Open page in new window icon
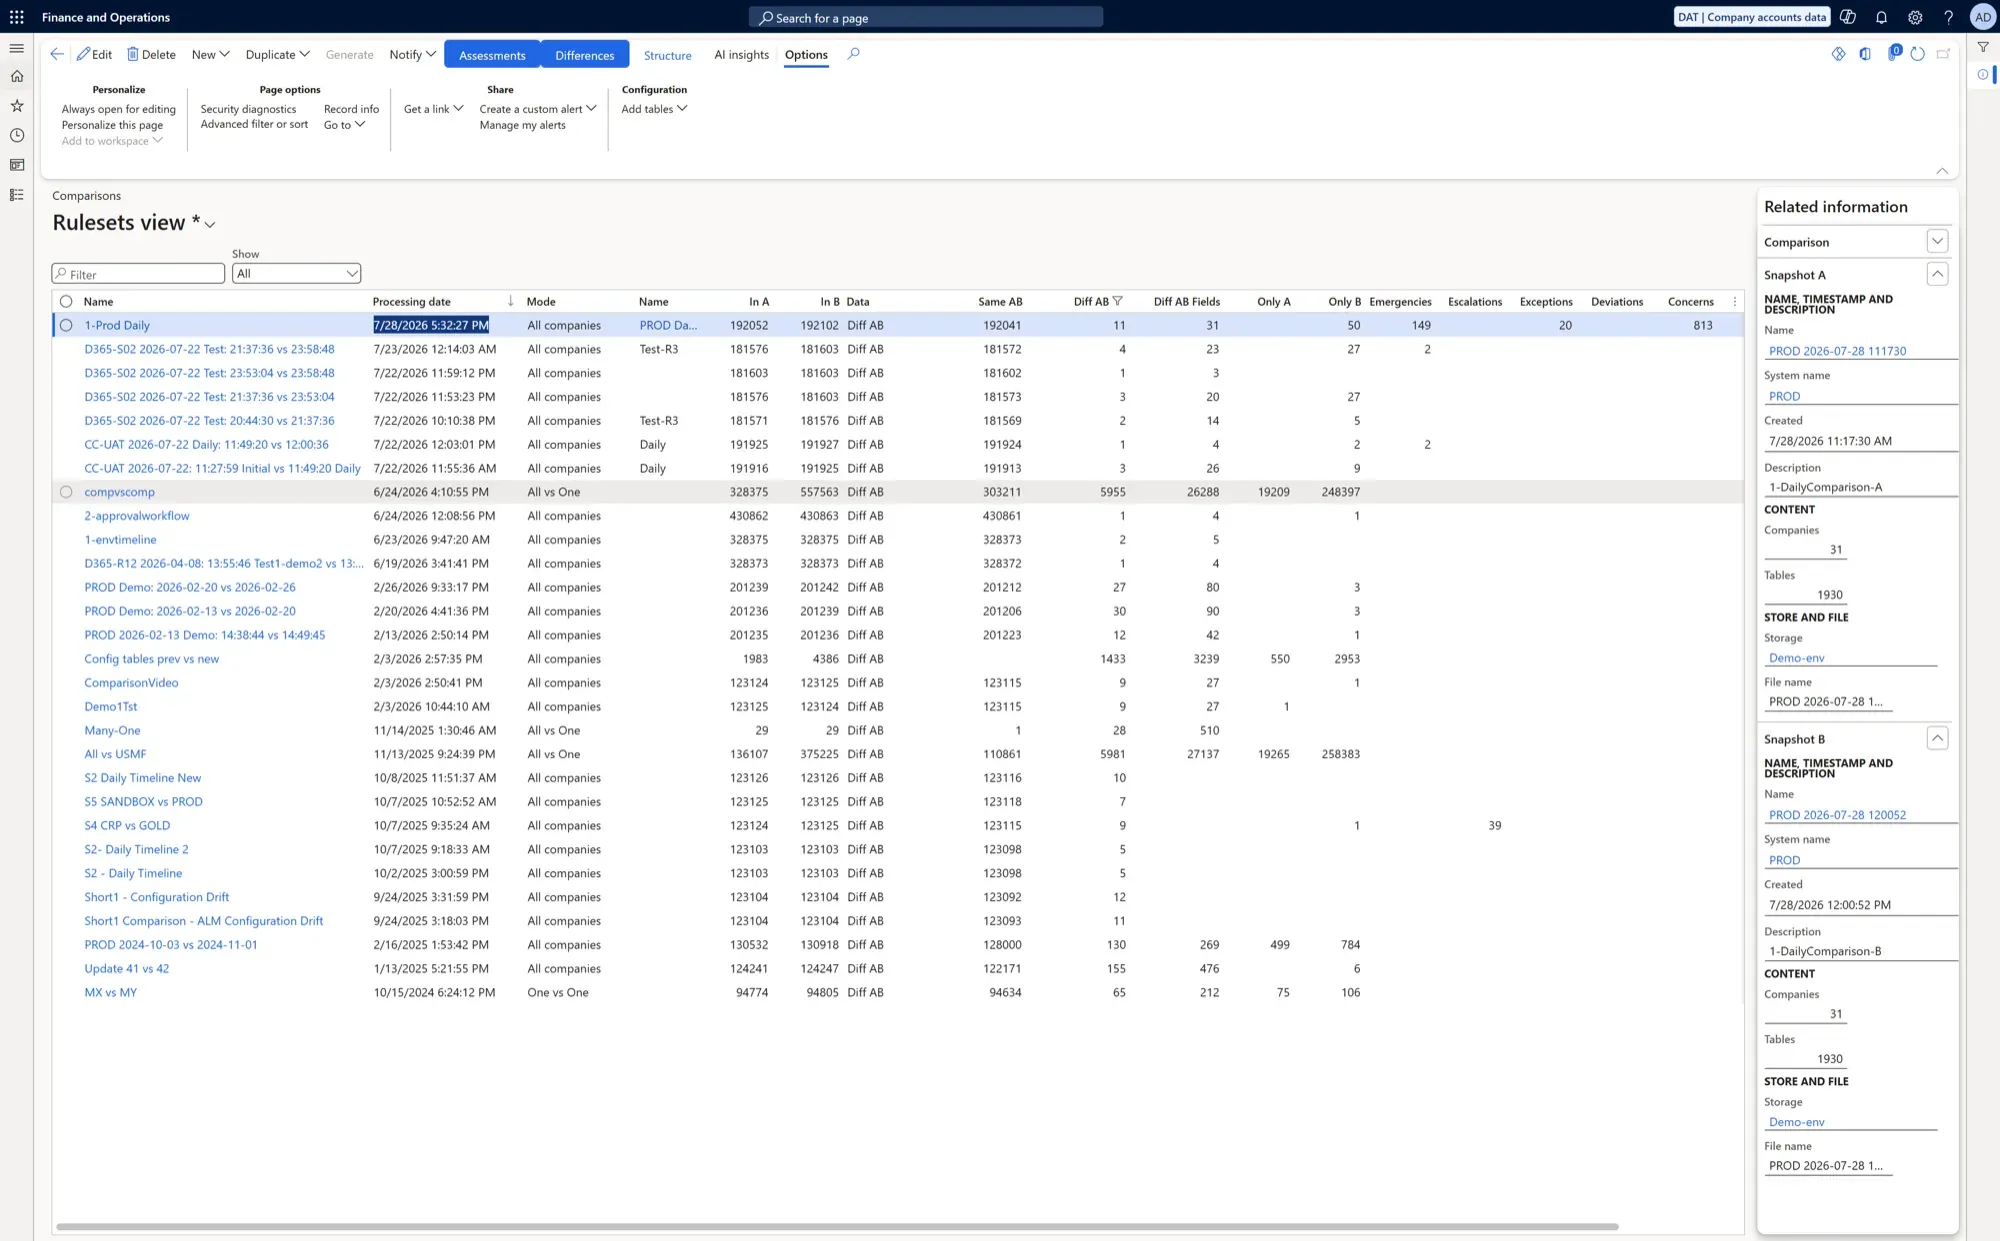Screen dimensions: 2000x1241 point(1943,54)
